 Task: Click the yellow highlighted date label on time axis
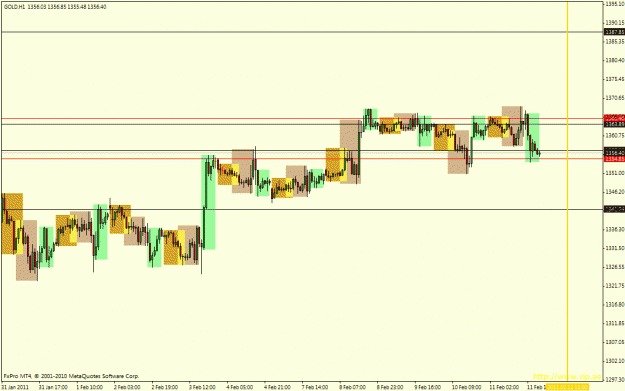pyautogui.click(x=567, y=387)
